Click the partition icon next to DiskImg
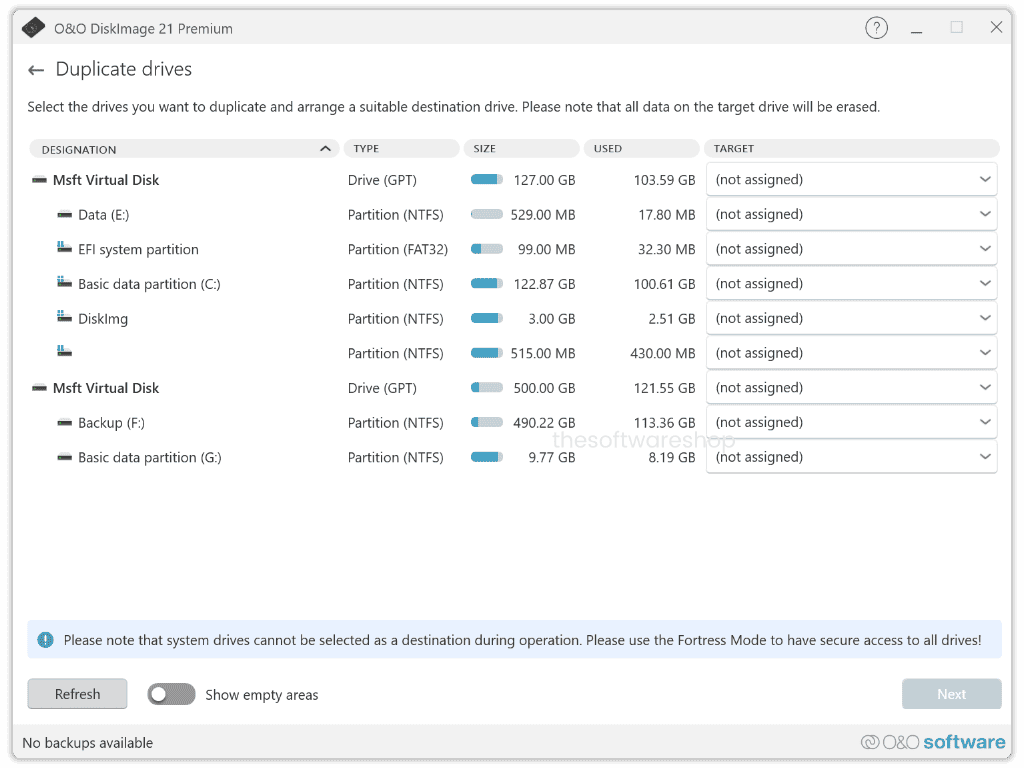The height and width of the screenshot is (768, 1024). point(64,317)
